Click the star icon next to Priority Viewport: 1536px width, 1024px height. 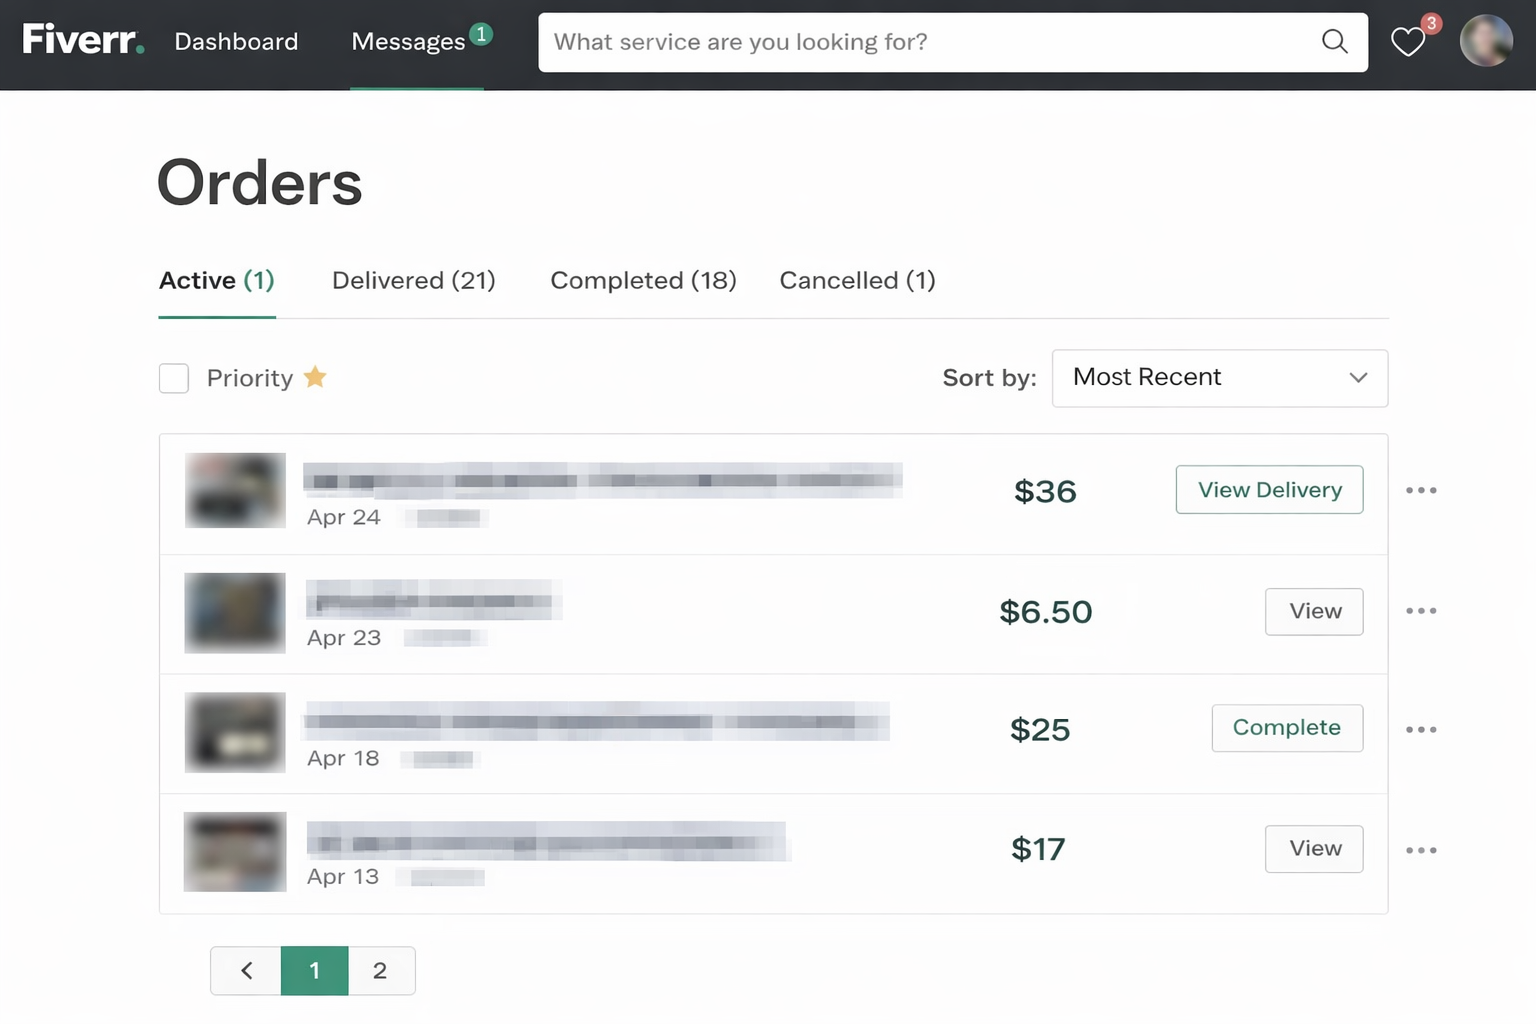315,377
